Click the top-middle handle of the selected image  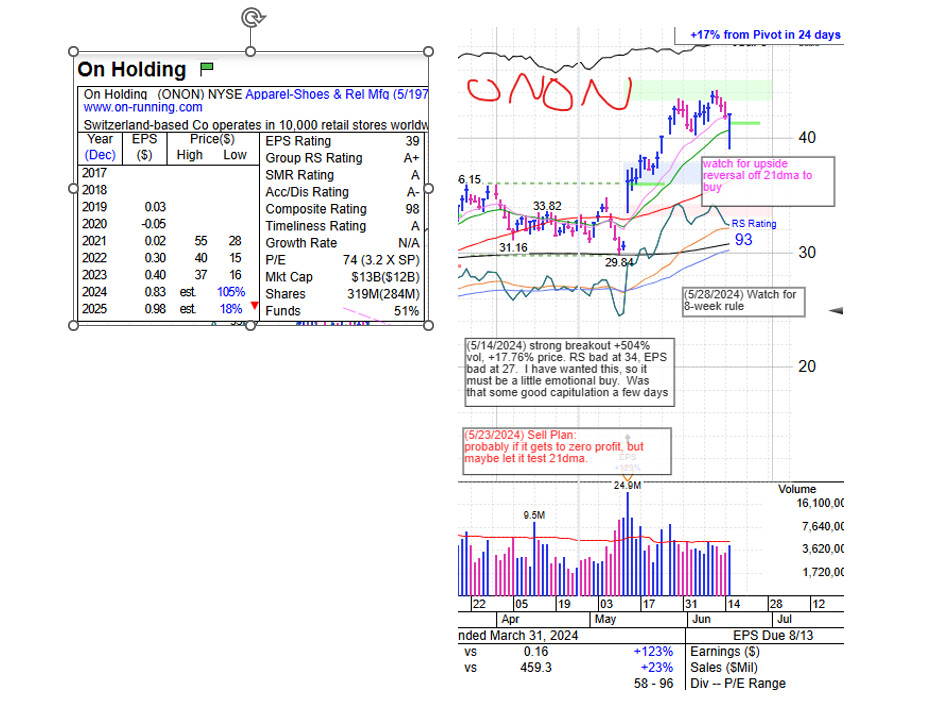[251, 52]
